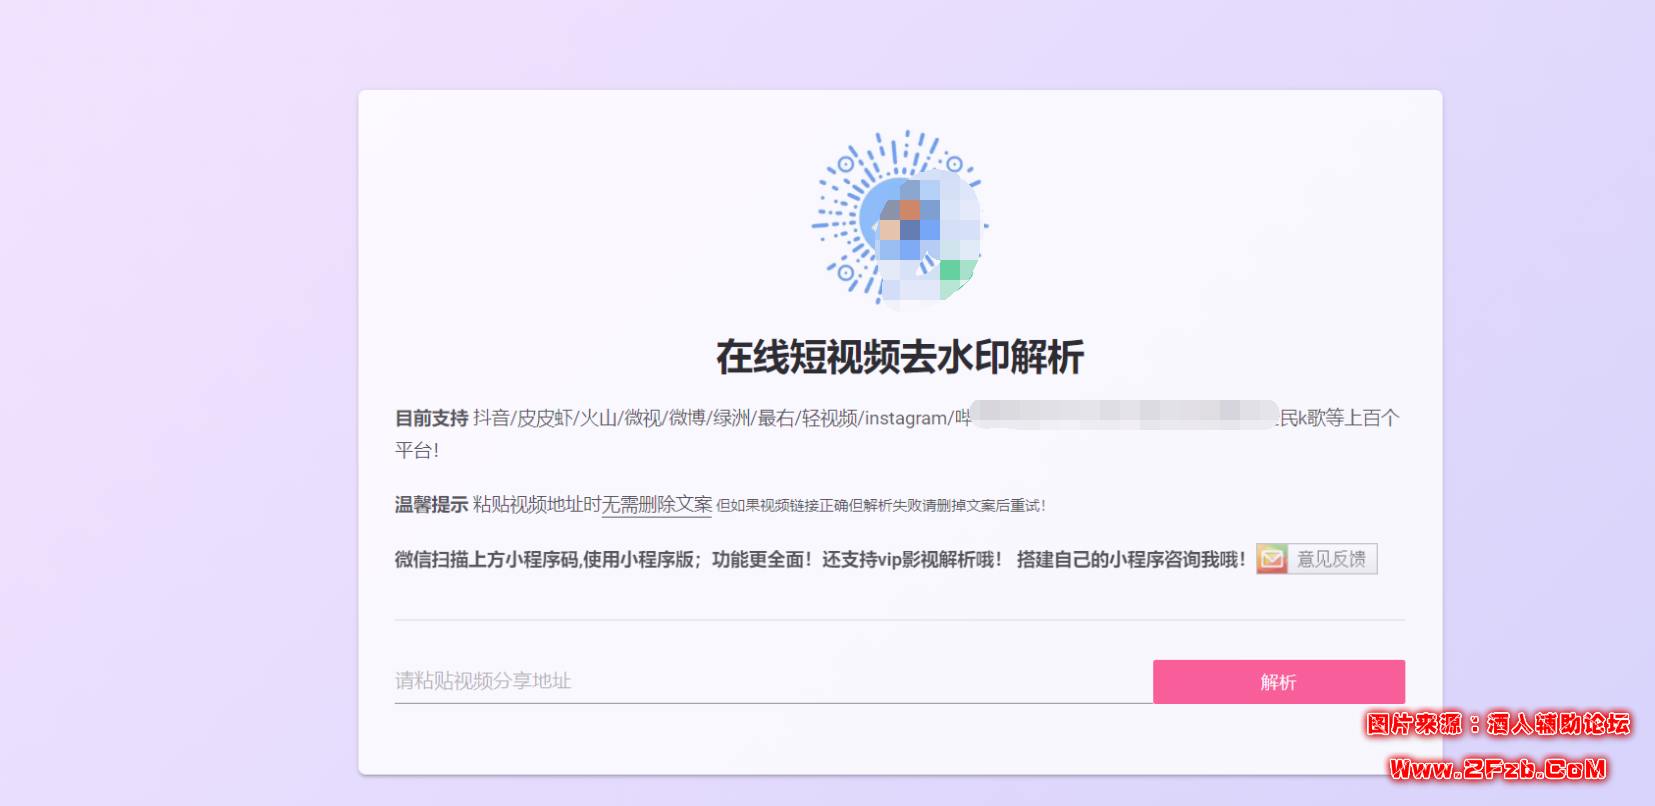Click the mini-program QR code image
Image resolution: width=1655 pixels, height=806 pixels.
[x=899, y=217]
